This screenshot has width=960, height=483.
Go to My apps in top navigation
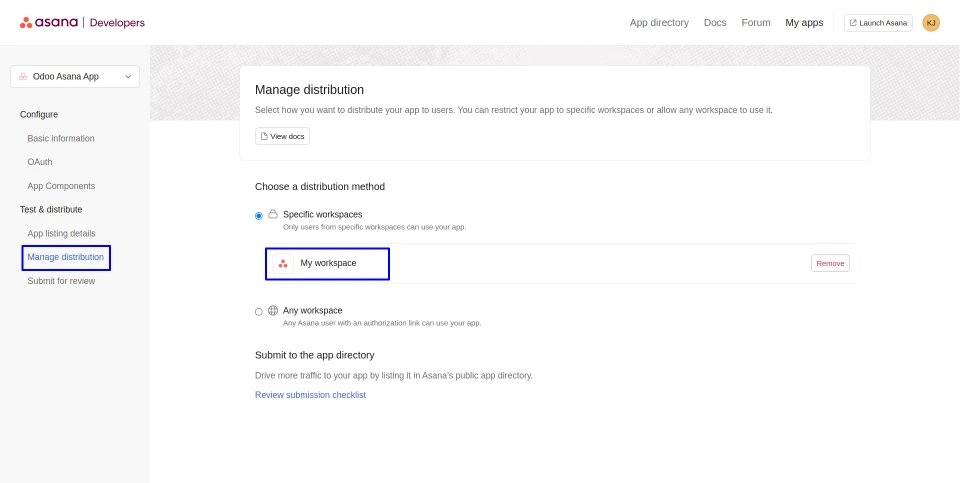coord(804,23)
